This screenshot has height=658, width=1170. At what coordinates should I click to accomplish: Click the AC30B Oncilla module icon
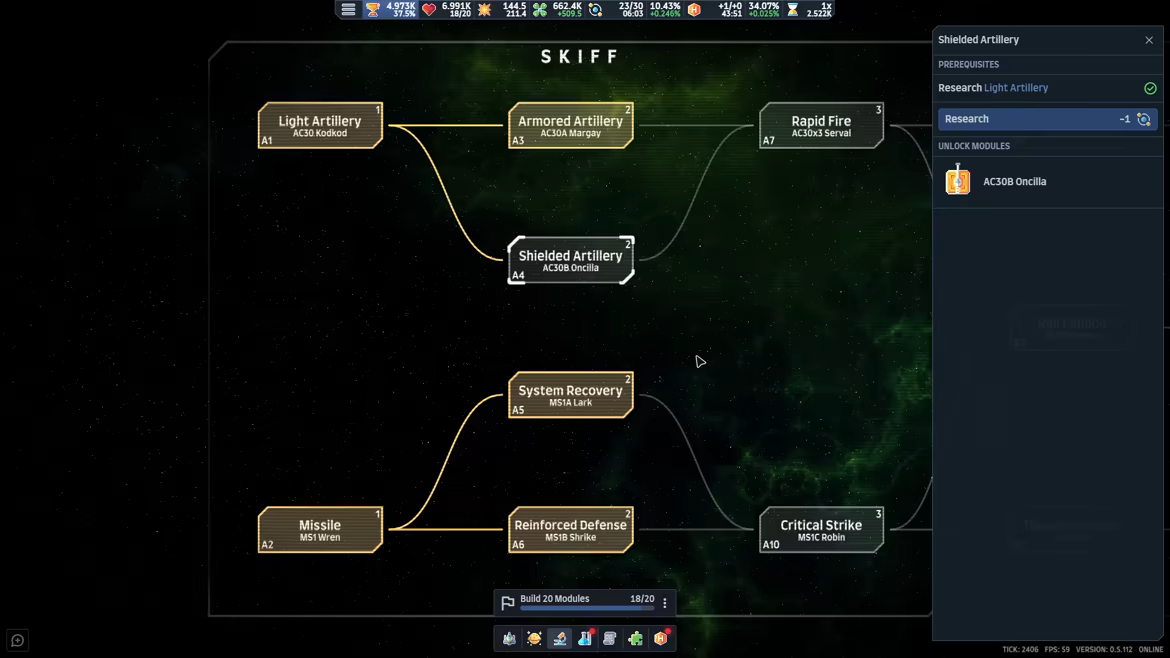tap(957, 181)
